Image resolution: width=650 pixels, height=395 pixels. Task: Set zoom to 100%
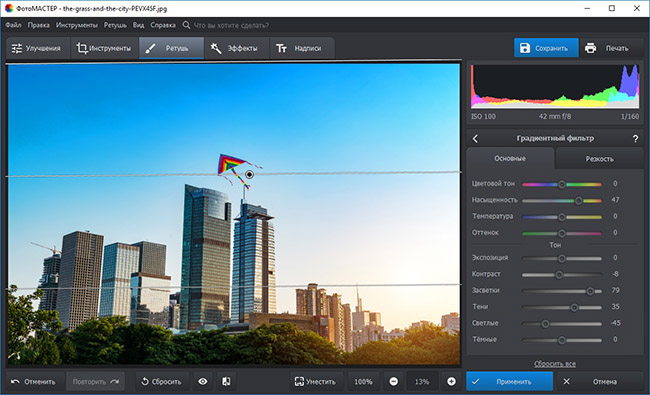(x=363, y=381)
